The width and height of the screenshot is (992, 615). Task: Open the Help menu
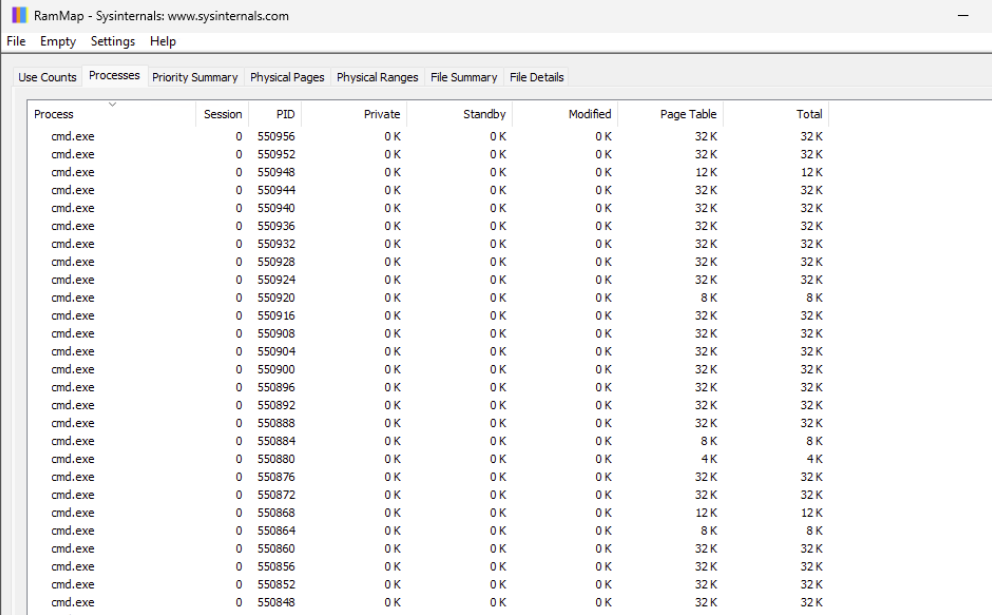pyautogui.click(x=163, y=41)
